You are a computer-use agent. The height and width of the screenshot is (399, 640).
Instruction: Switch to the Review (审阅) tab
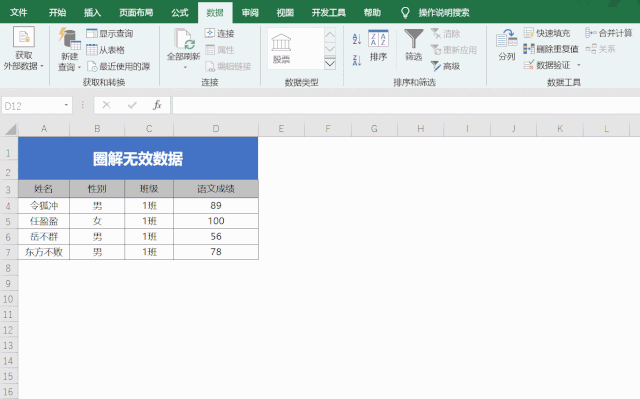[x=250, y=13]
